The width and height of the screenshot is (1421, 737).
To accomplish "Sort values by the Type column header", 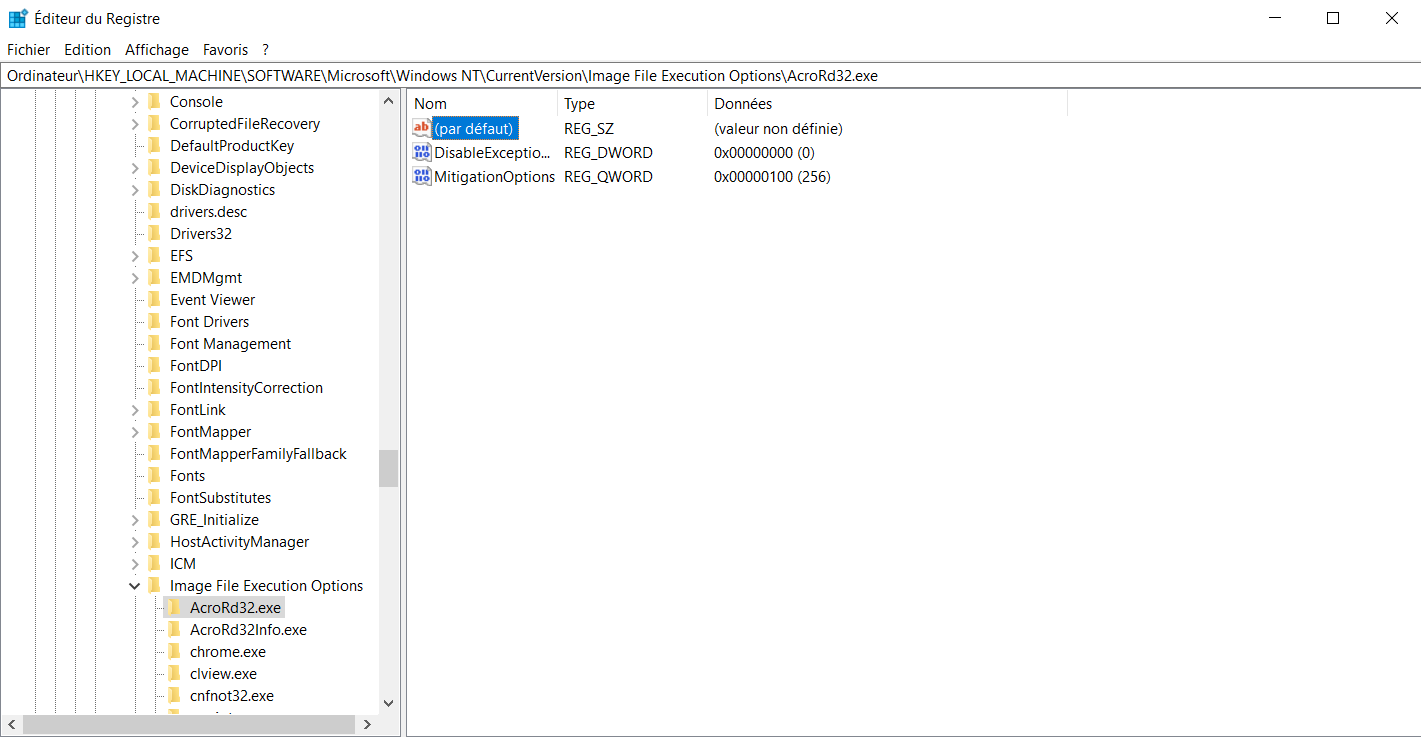I will click(x=632, y=103).
